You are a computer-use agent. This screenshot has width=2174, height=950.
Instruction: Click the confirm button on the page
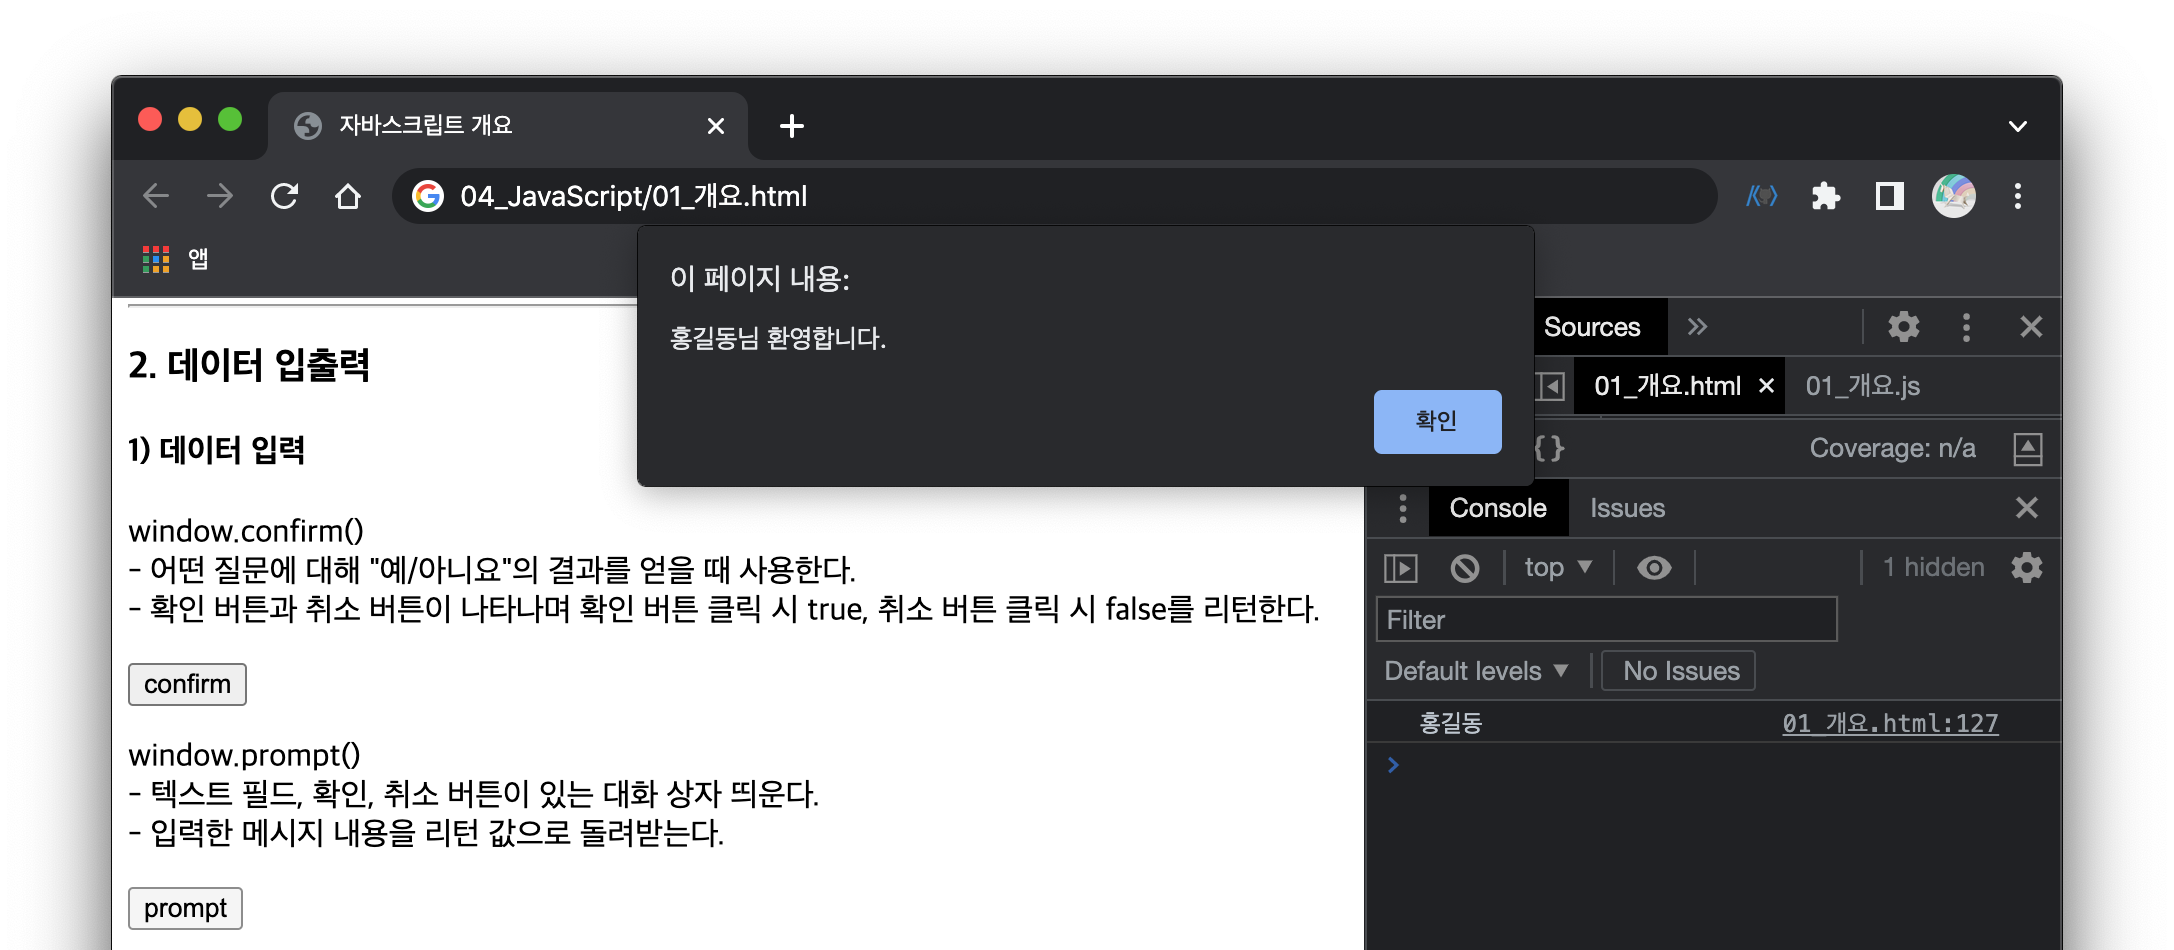pyautogui.click(x=187, y=684)
